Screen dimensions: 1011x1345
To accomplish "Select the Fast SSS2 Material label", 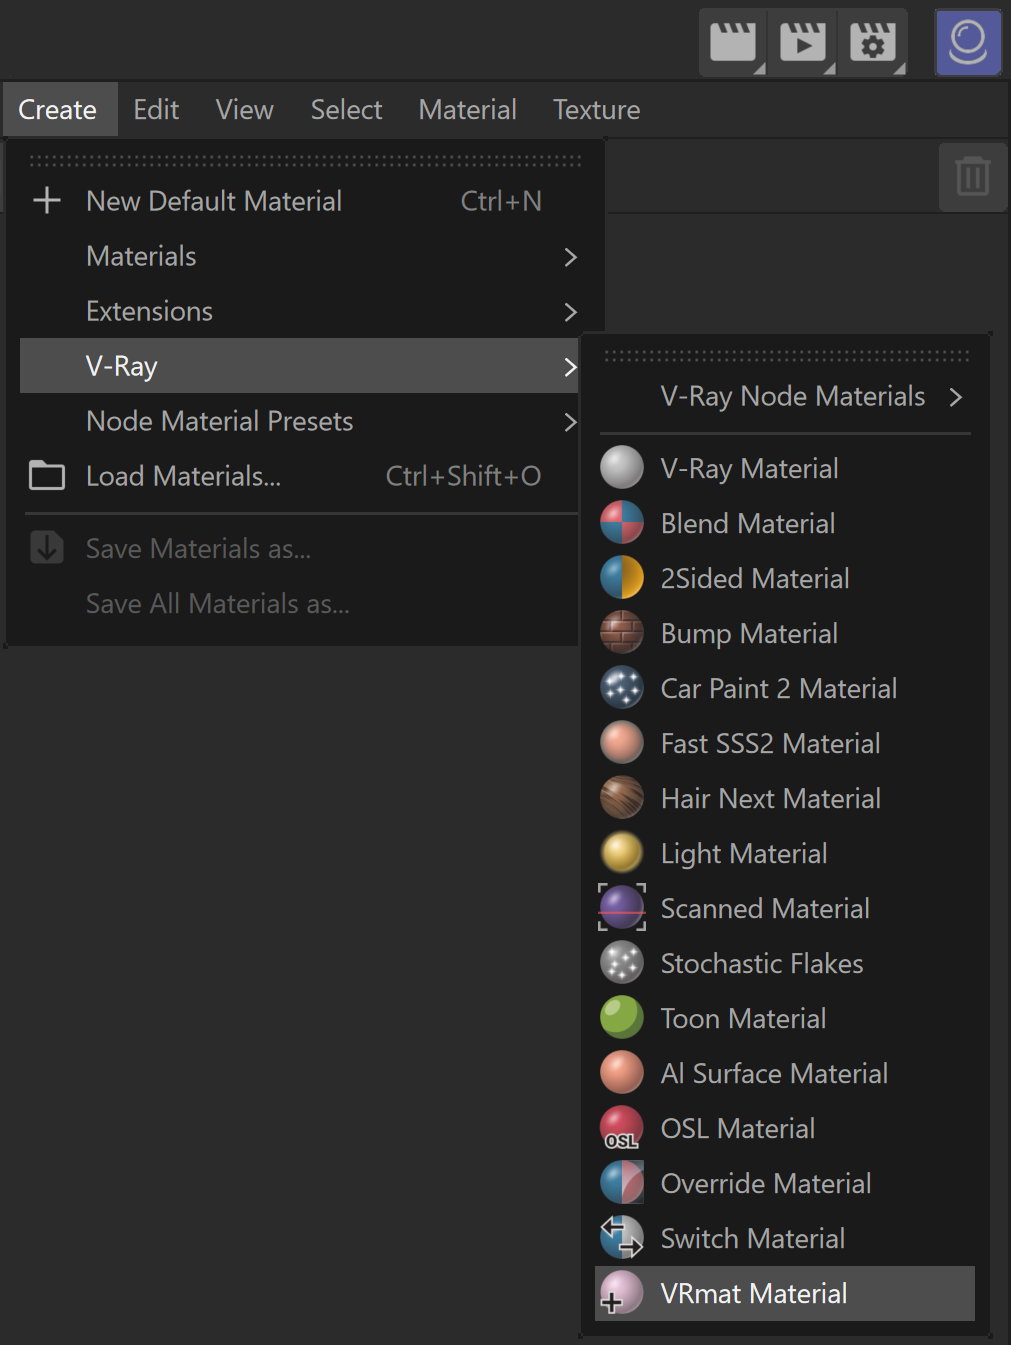I will click(x=771, y=743).
